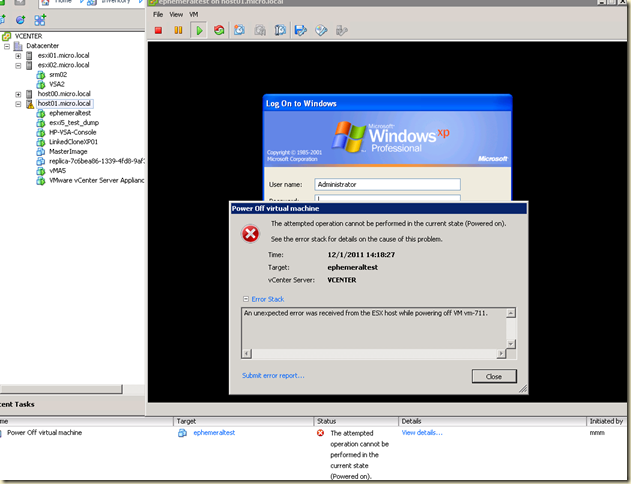
Task: Open the VM menu in console window
Action: tap(194, 14)
